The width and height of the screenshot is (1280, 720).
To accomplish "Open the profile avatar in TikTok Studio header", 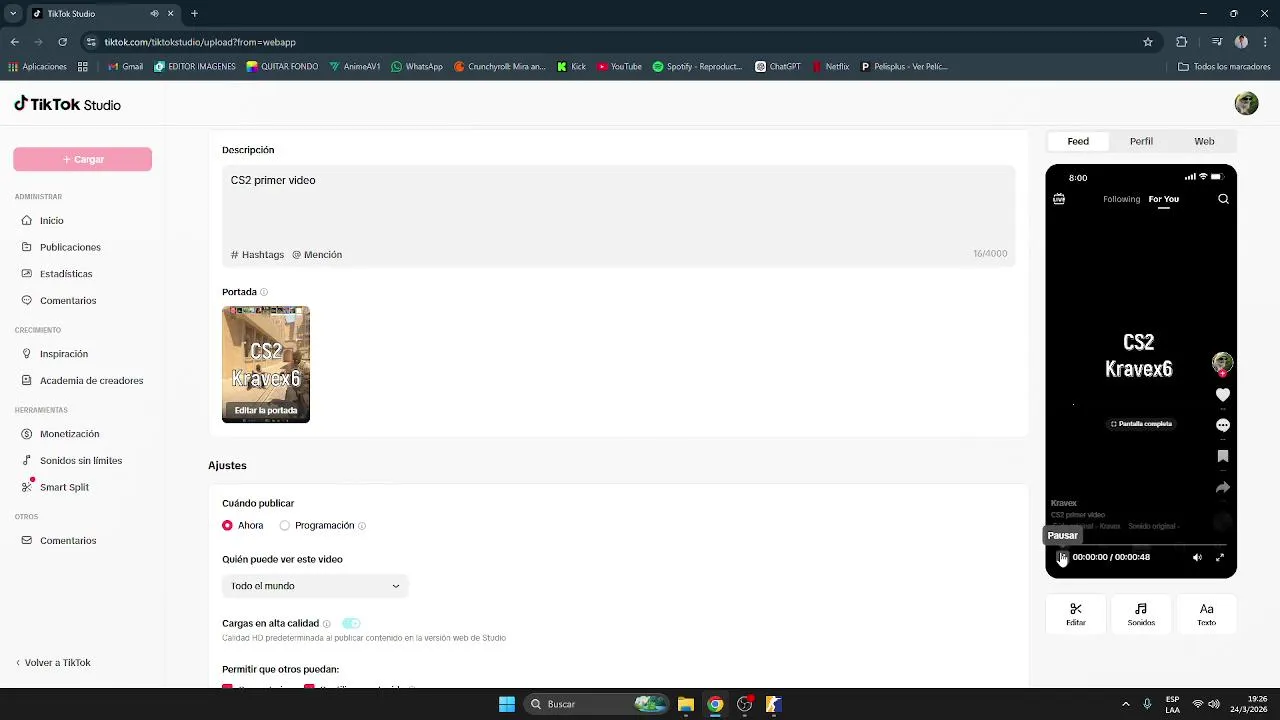I will point(1246,103).
